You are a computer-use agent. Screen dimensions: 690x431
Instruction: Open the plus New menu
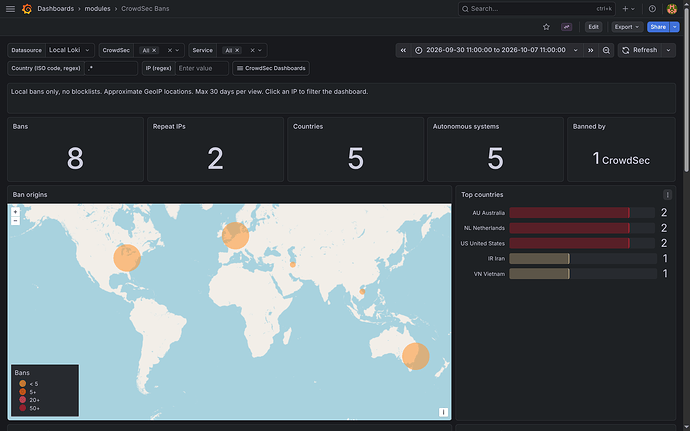(x=628, y=9)
